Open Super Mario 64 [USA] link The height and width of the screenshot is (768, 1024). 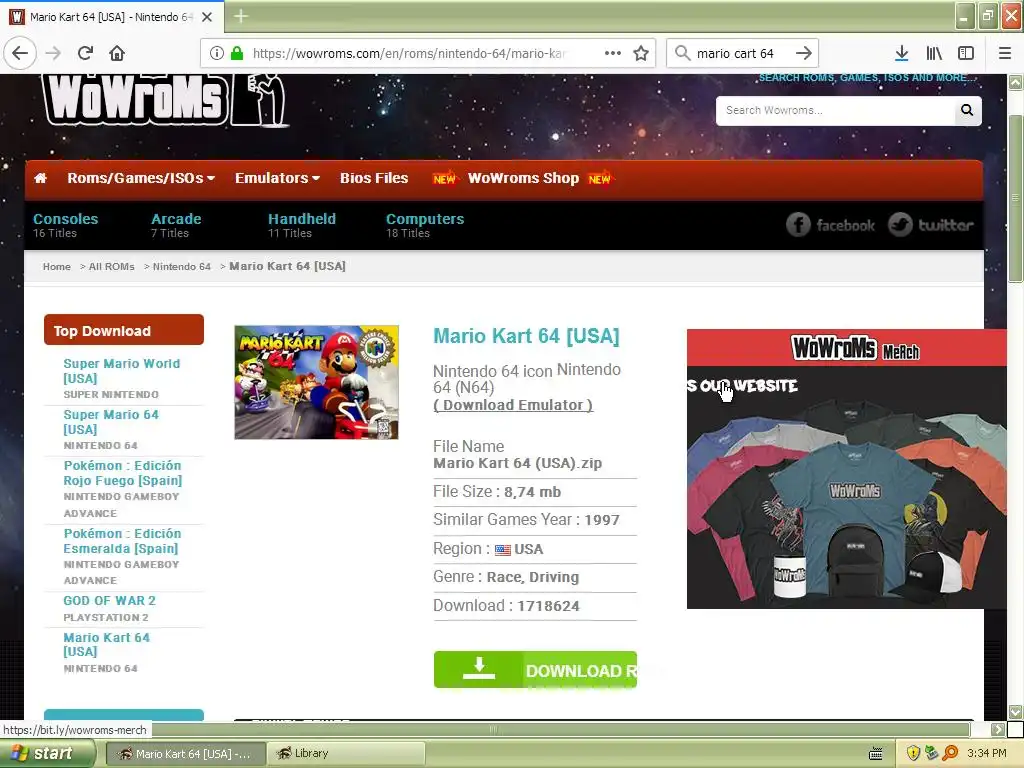[x=111, y=422]
